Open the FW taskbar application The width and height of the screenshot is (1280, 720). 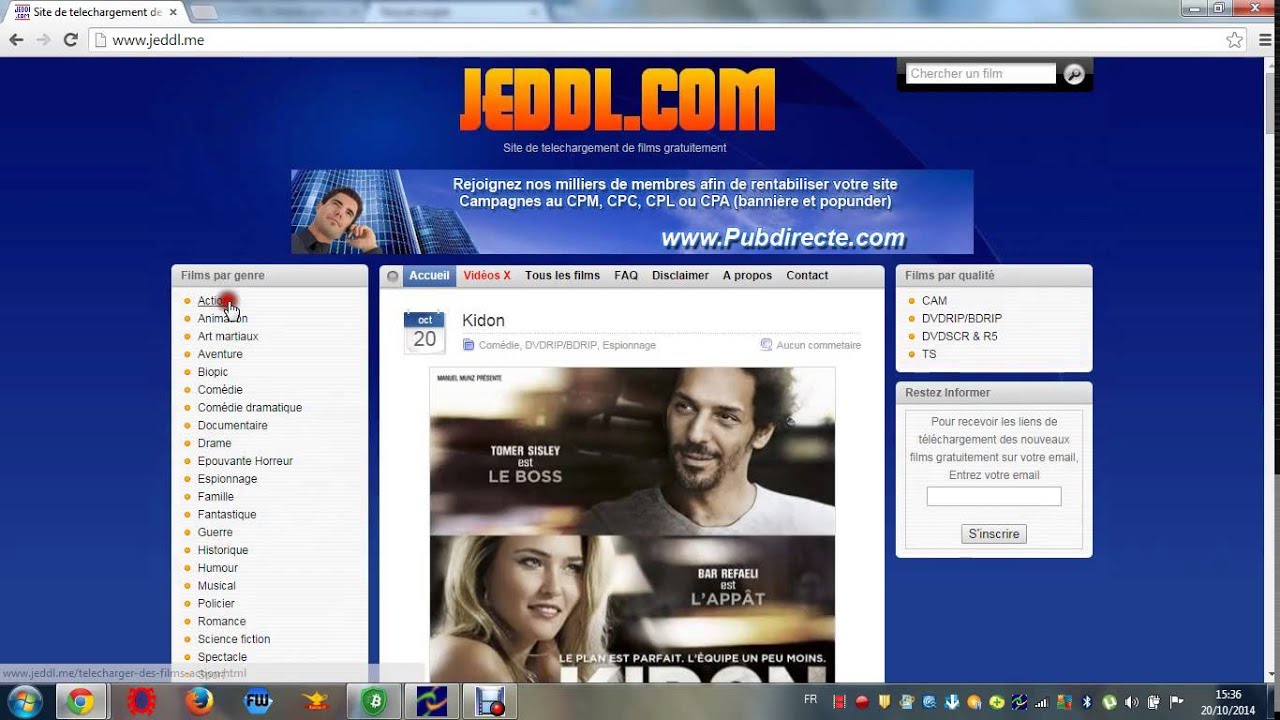tap(258, 702)
